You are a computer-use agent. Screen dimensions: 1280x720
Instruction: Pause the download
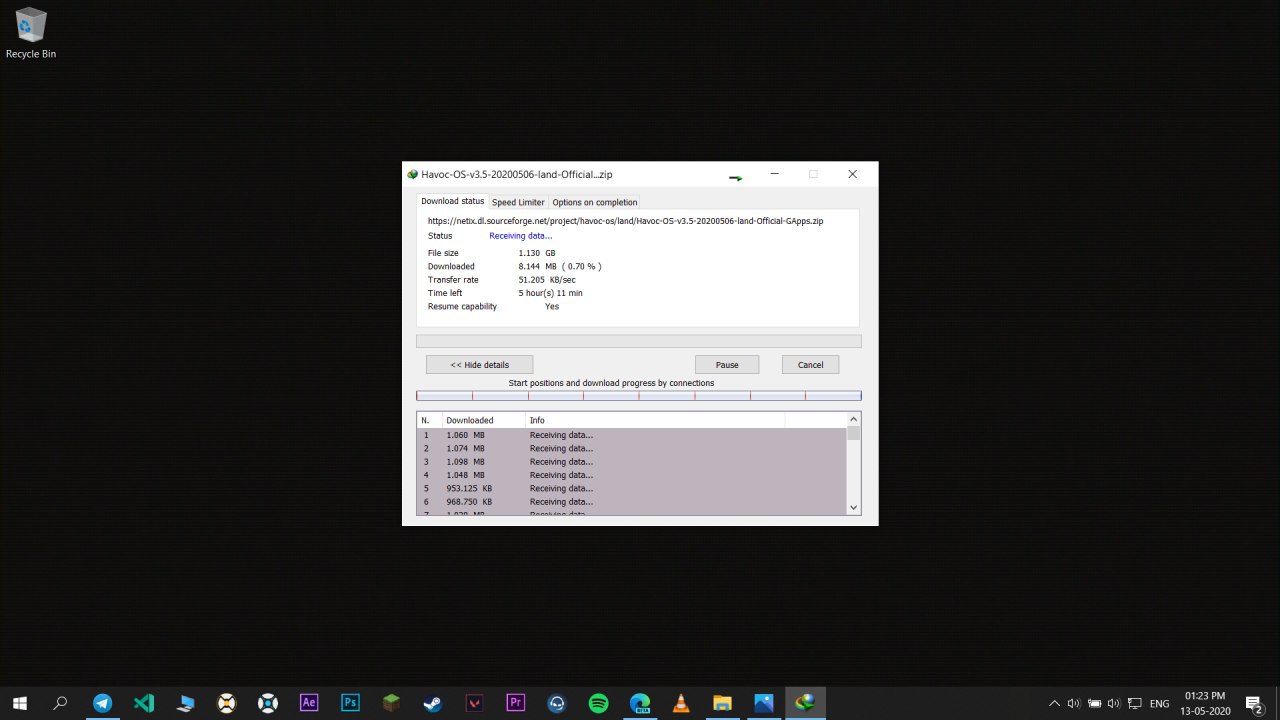click(727, 364)
